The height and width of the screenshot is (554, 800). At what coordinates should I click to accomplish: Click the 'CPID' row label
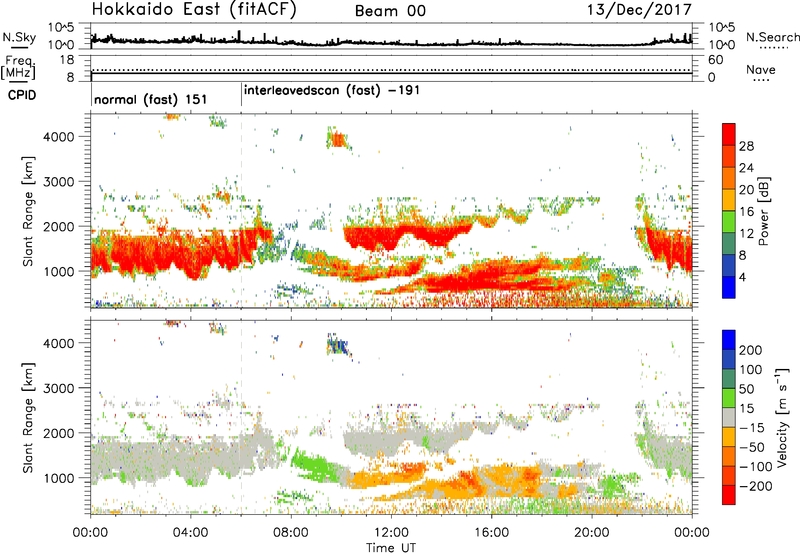coord(21,95)
